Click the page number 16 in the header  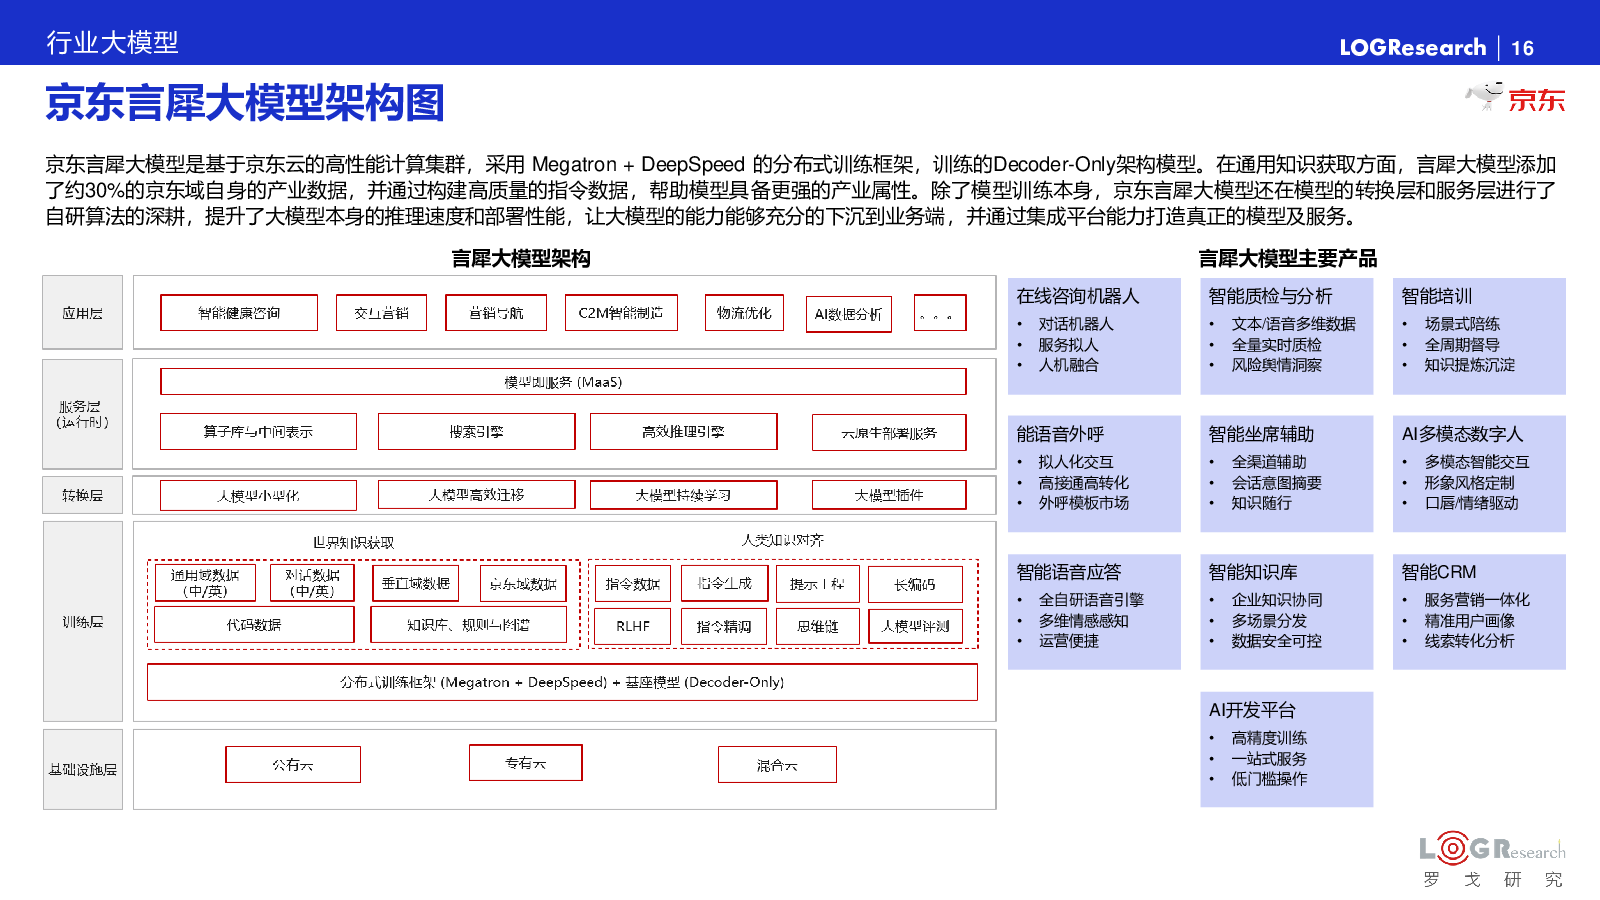pos(1522,48)
